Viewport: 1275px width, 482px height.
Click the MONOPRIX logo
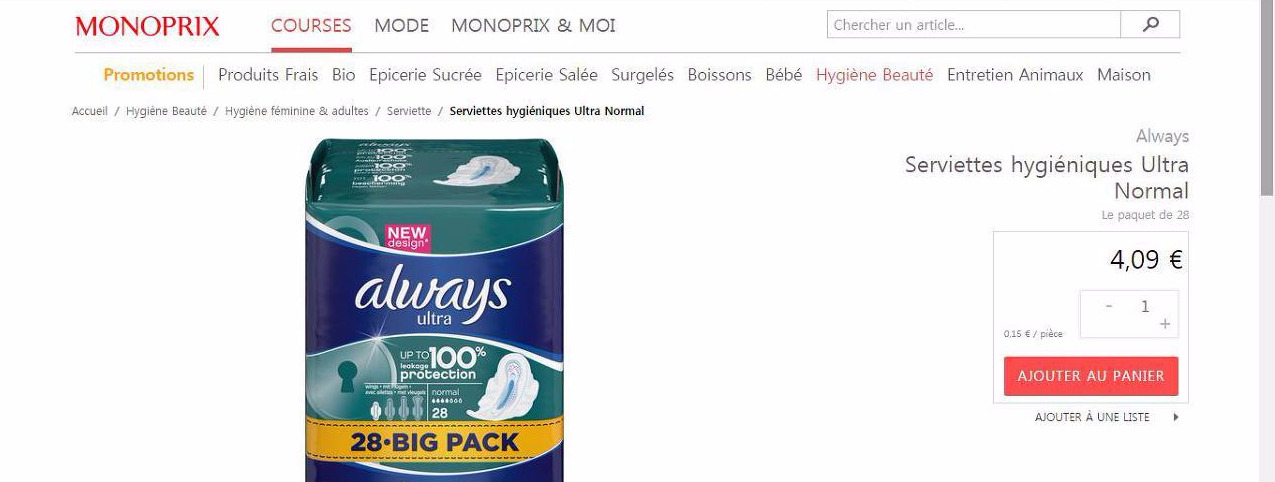pos(147,26)
